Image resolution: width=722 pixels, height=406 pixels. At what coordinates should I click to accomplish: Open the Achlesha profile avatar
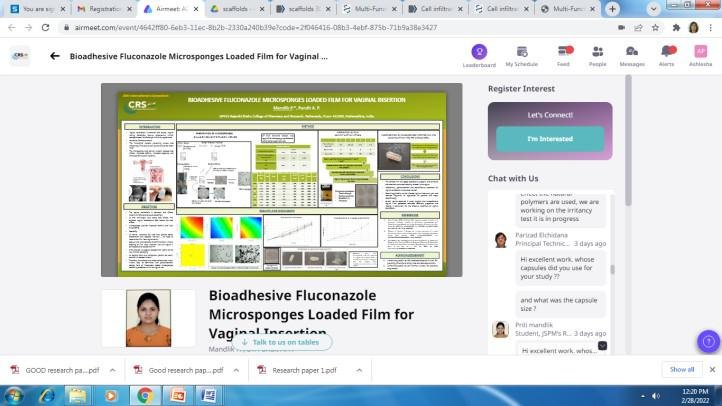(x=700, y=52)
